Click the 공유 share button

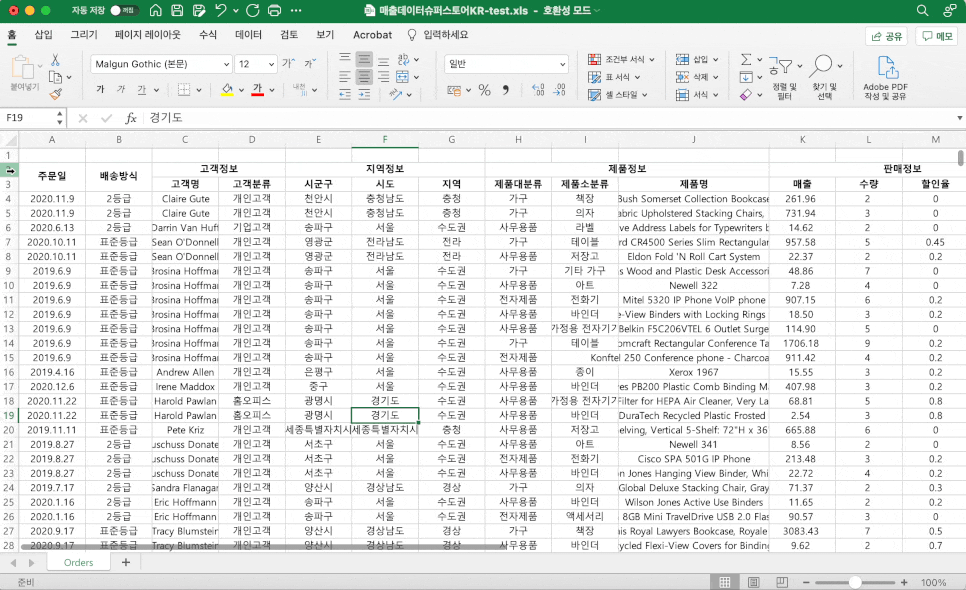pyautogui.click(x=887, y=36)
